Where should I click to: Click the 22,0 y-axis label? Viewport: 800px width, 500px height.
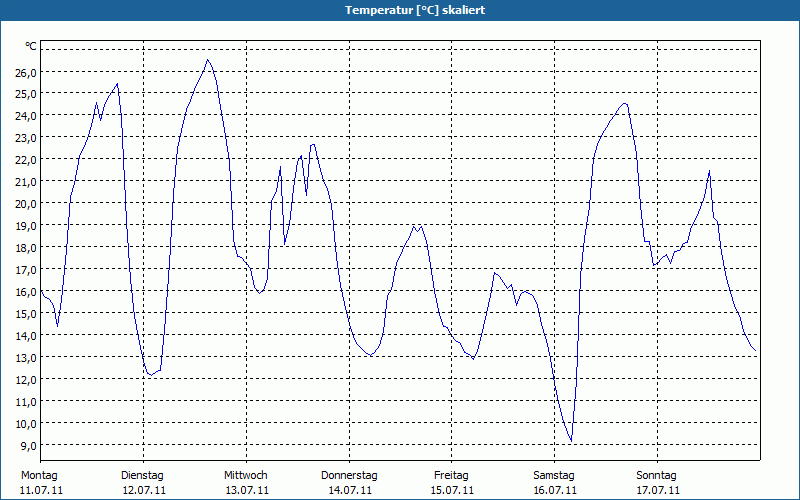point(26,160)
